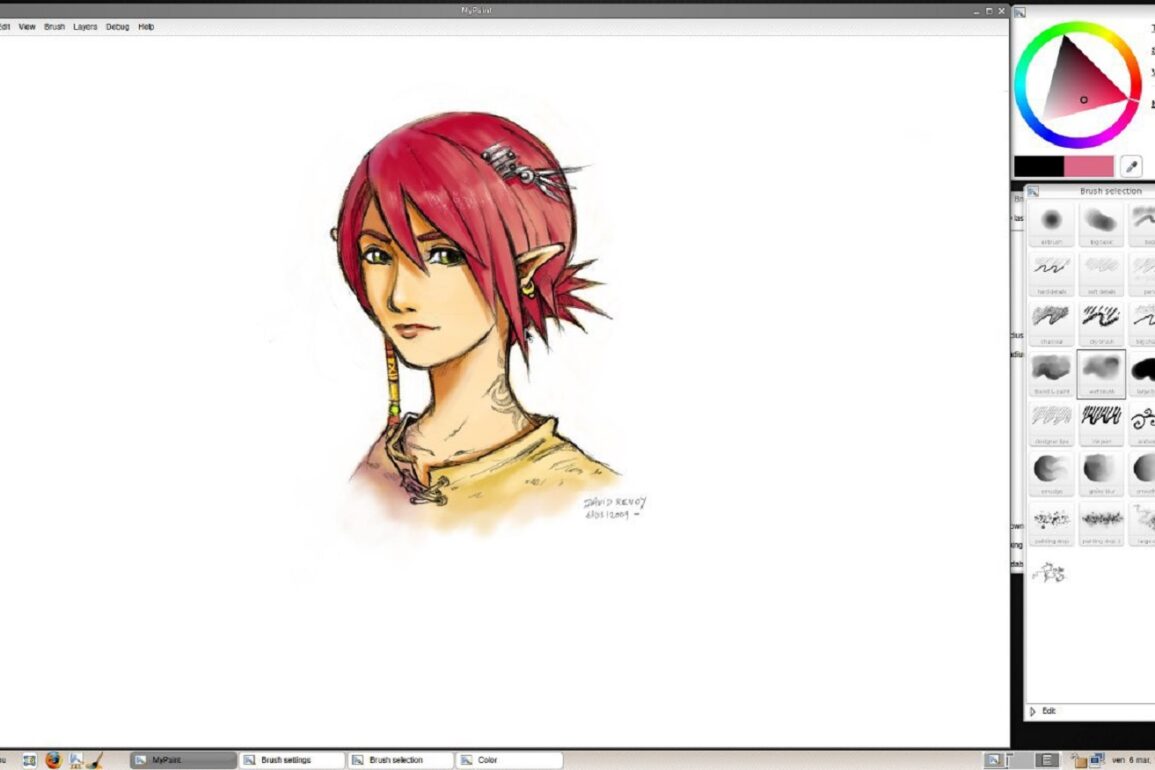Select the ink pen brush

(1101, 419)
